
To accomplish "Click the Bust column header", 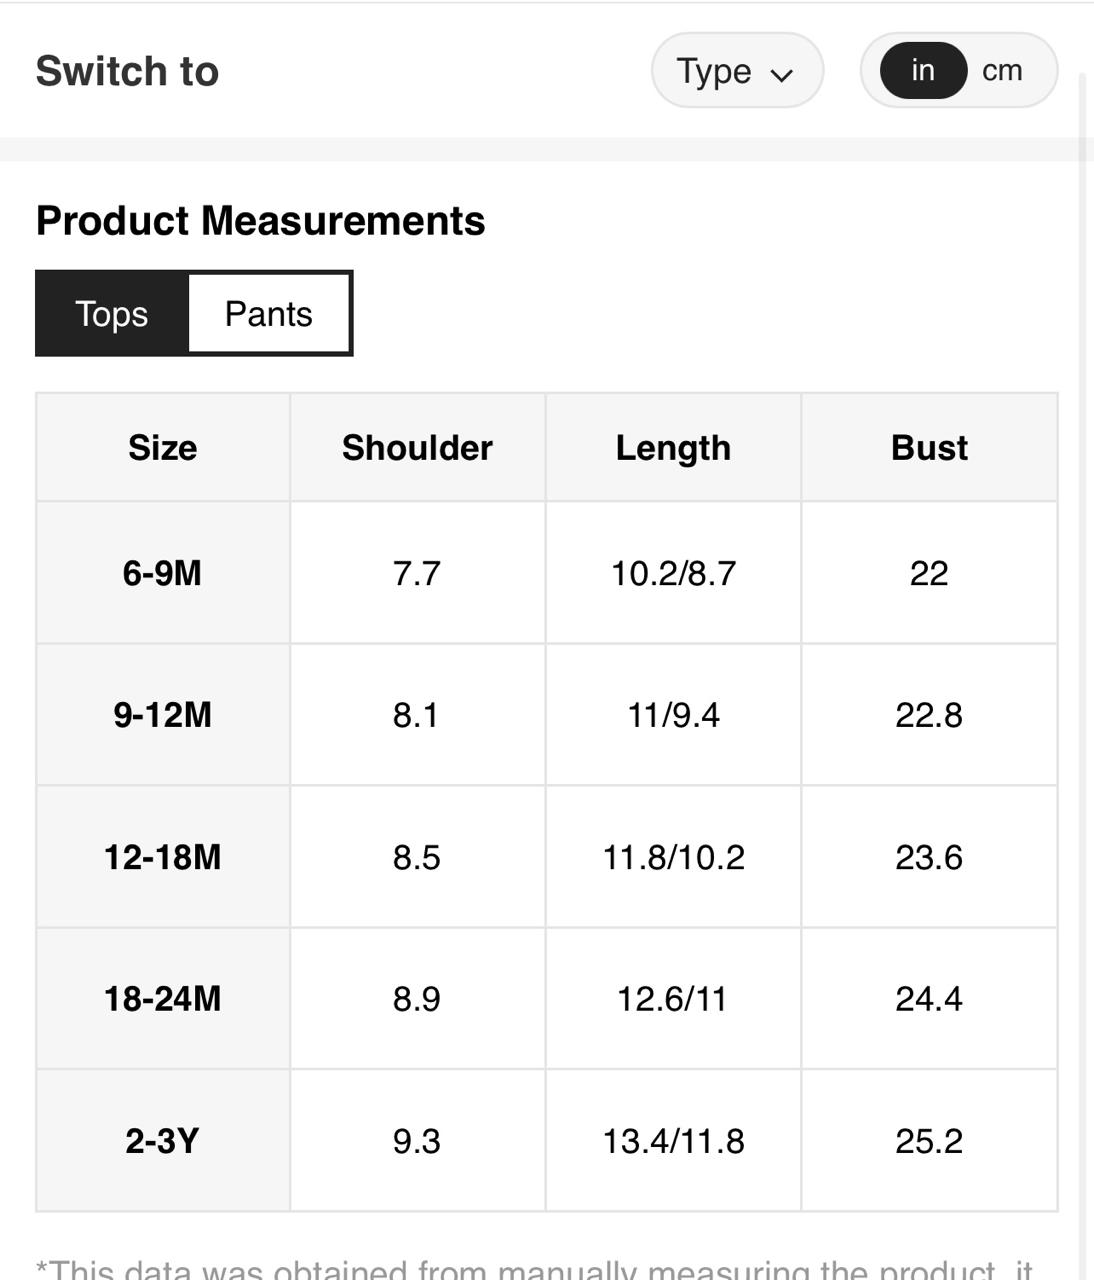I will 929,448.
